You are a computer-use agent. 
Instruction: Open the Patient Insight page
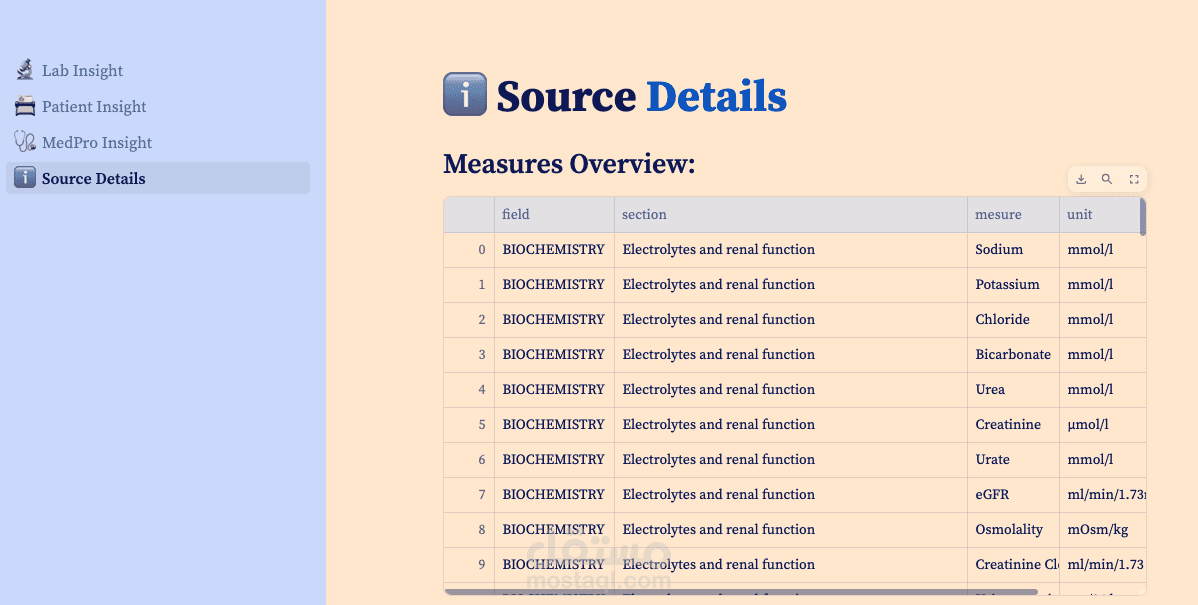coord(94,106)
